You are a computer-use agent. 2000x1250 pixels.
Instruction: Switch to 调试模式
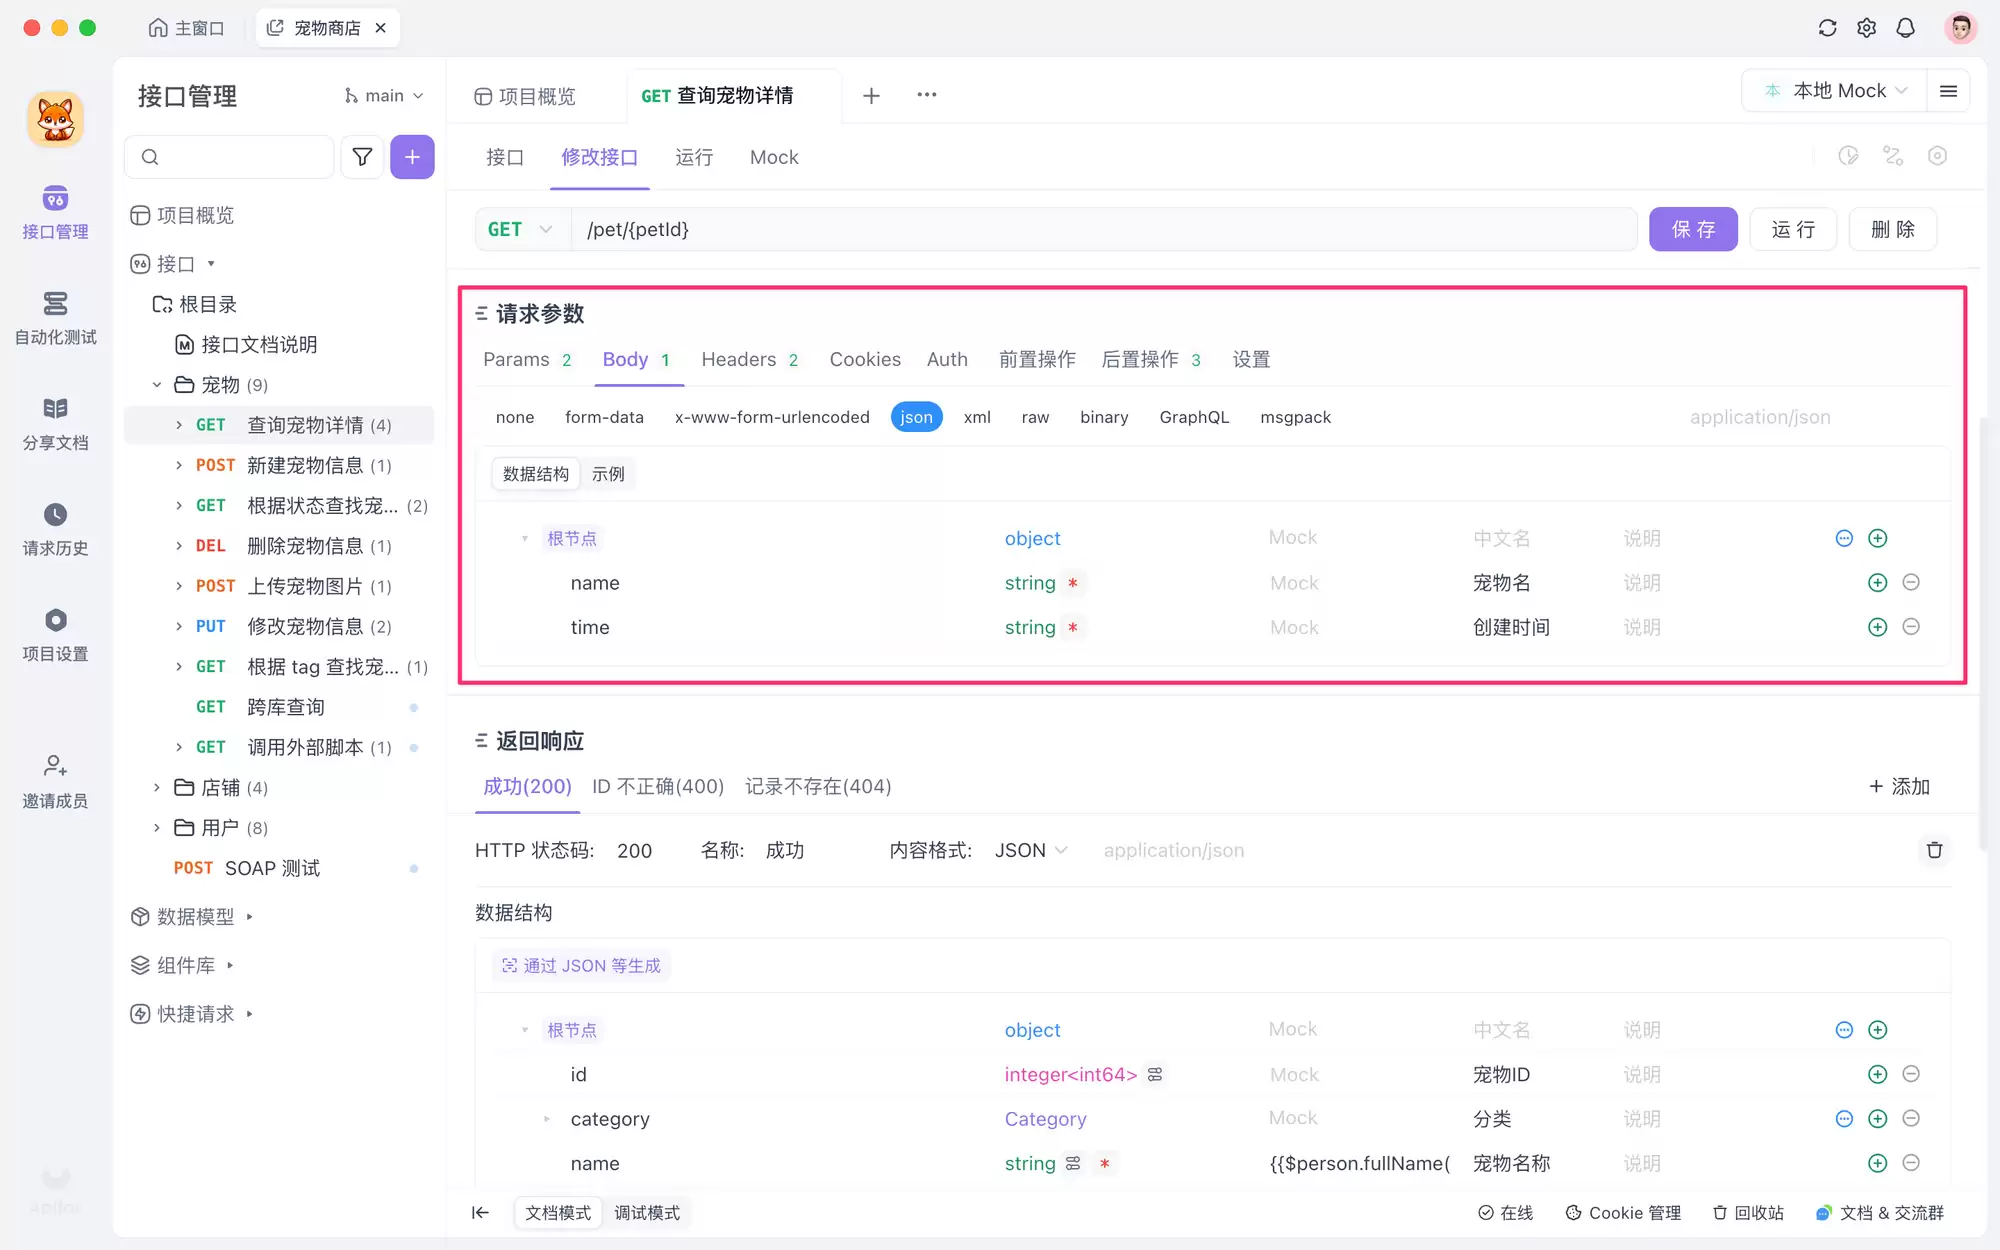(647, 1213)
